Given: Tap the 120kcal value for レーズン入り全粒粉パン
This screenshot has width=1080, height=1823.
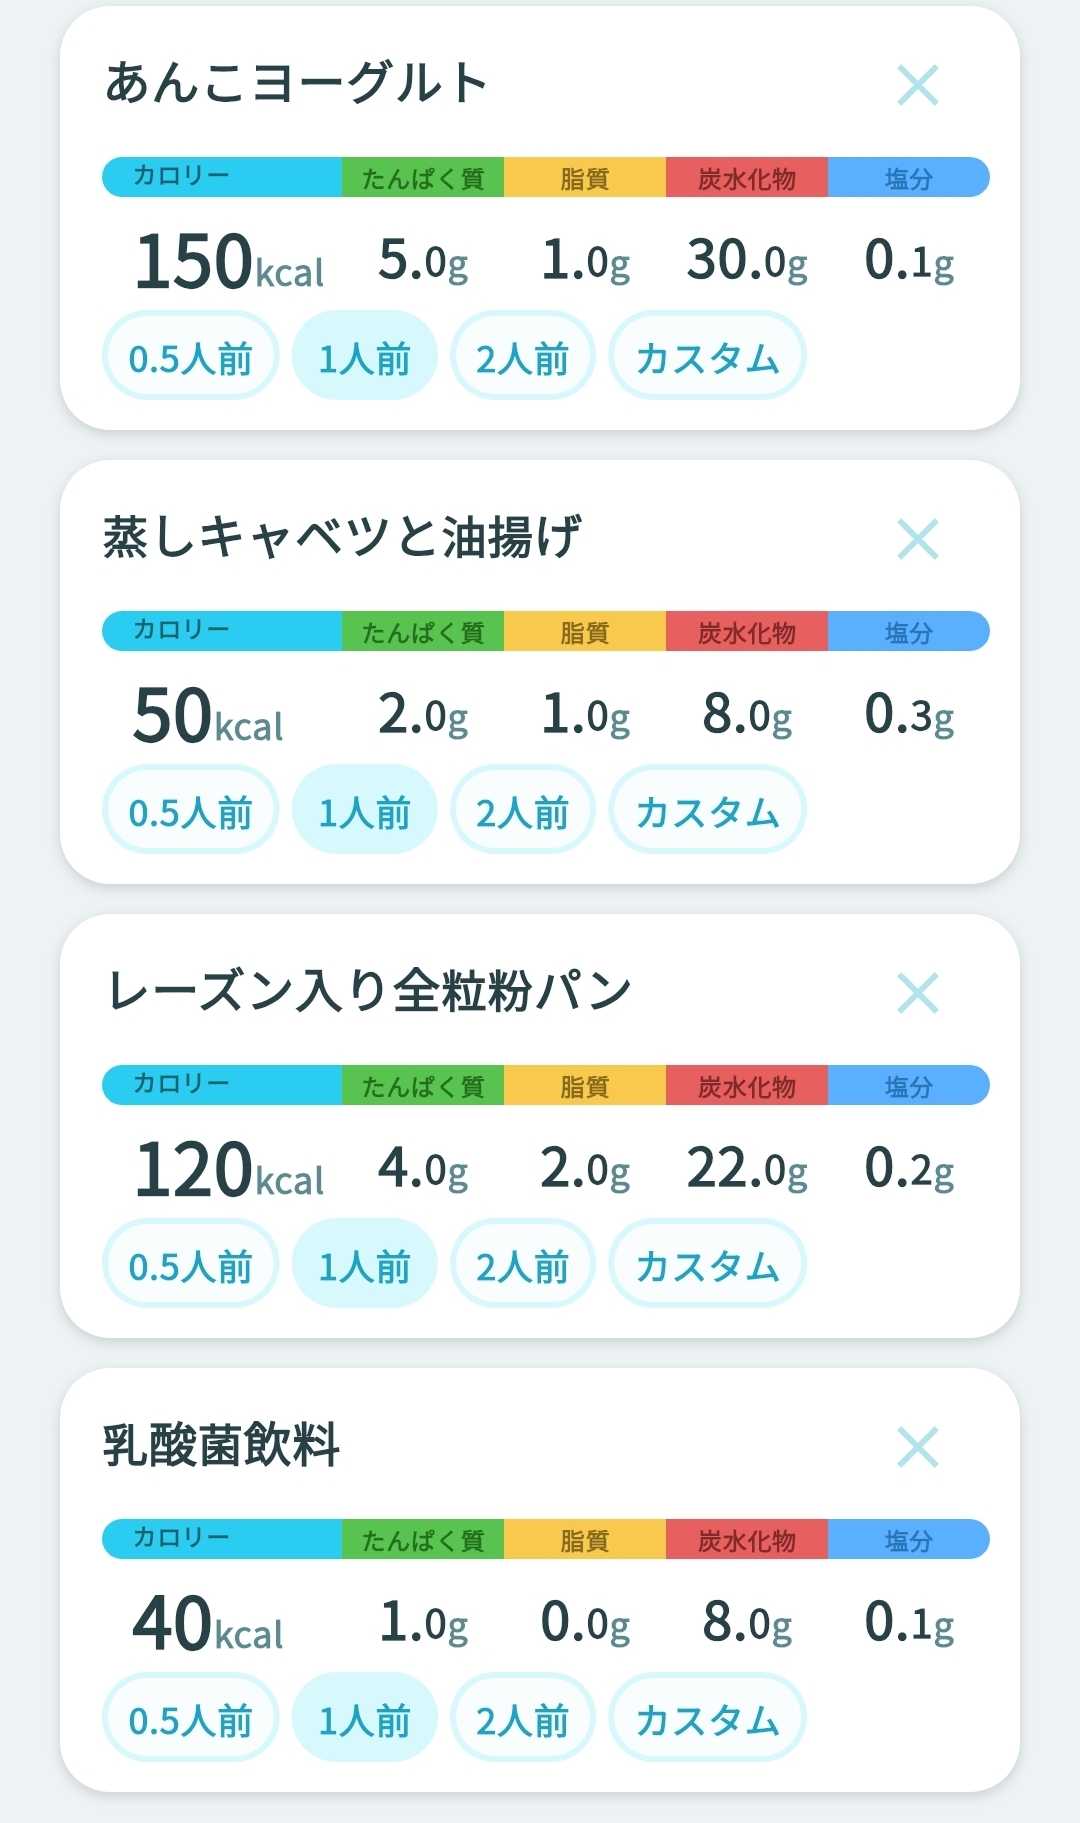Looking at the screenshot, I should click(230, 1169).
